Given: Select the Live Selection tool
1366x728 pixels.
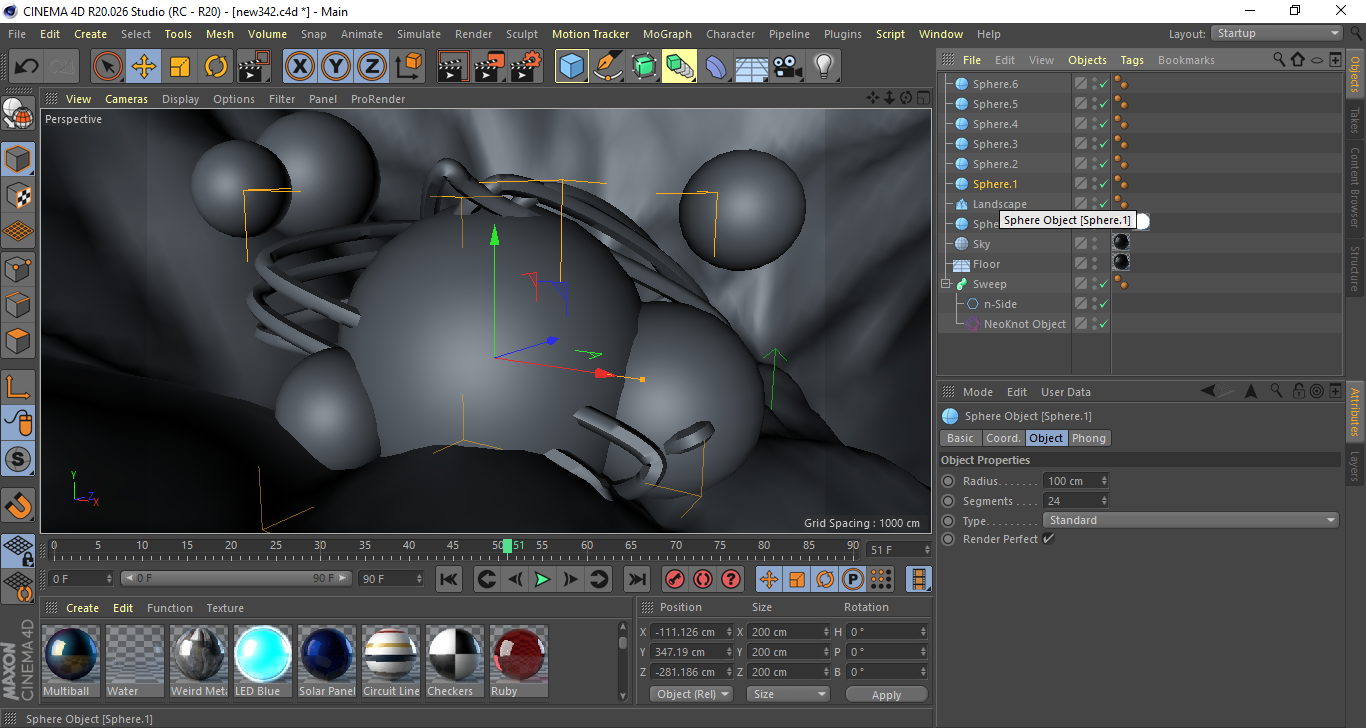Looking at the screenshot, I should 108,67.
